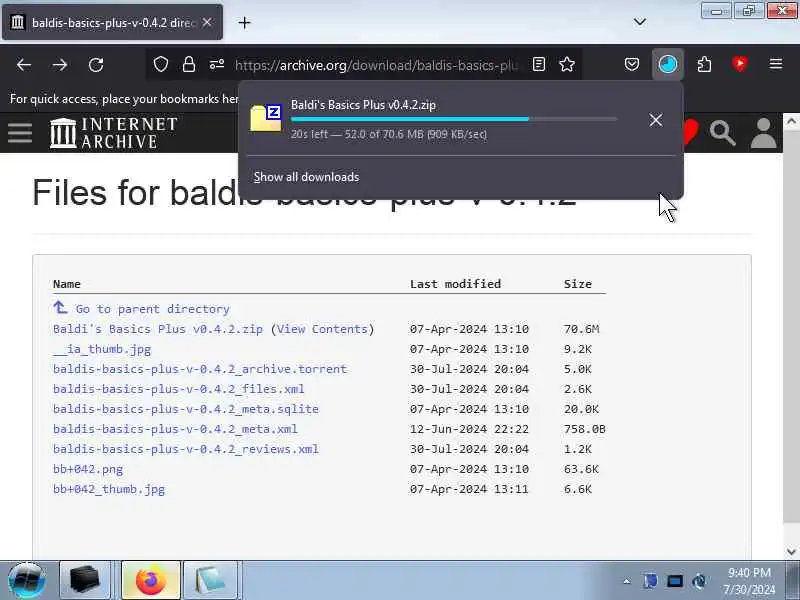
Task: Open the notepad taskbar app
Action: coord(210,580)
